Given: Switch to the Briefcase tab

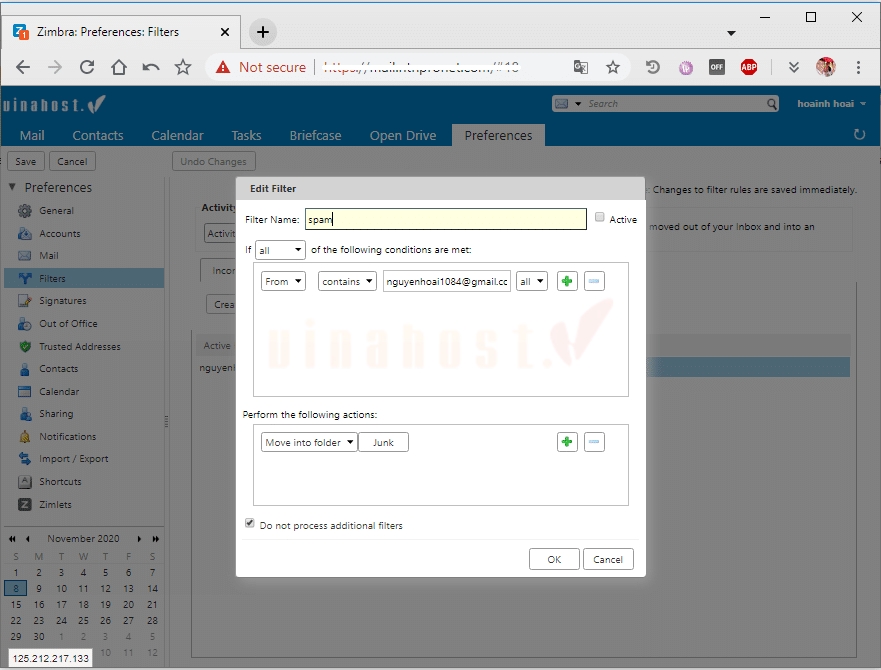Looking at the screenshot, I should [x=315, y=135].
